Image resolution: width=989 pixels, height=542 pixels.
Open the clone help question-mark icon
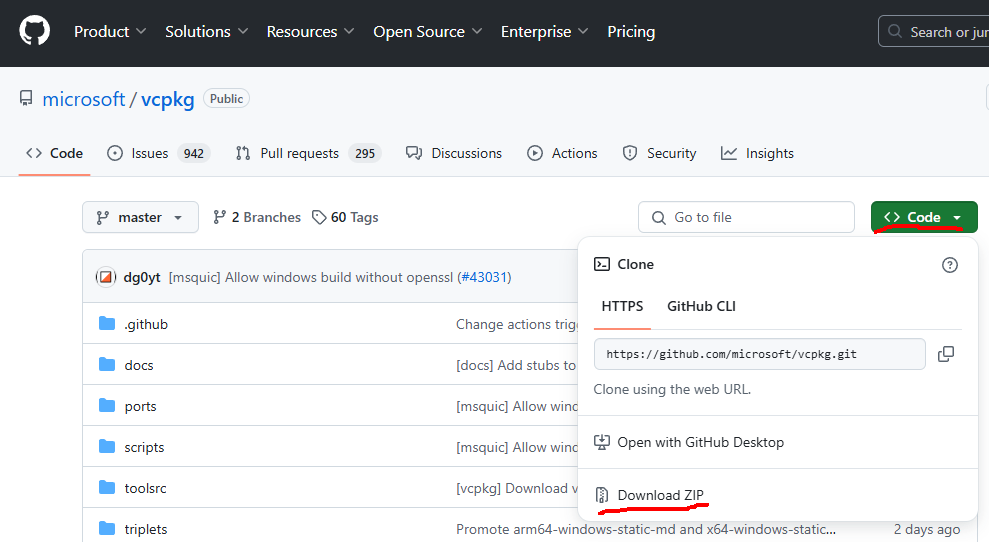pyautogui.click(x=949, y=265)
